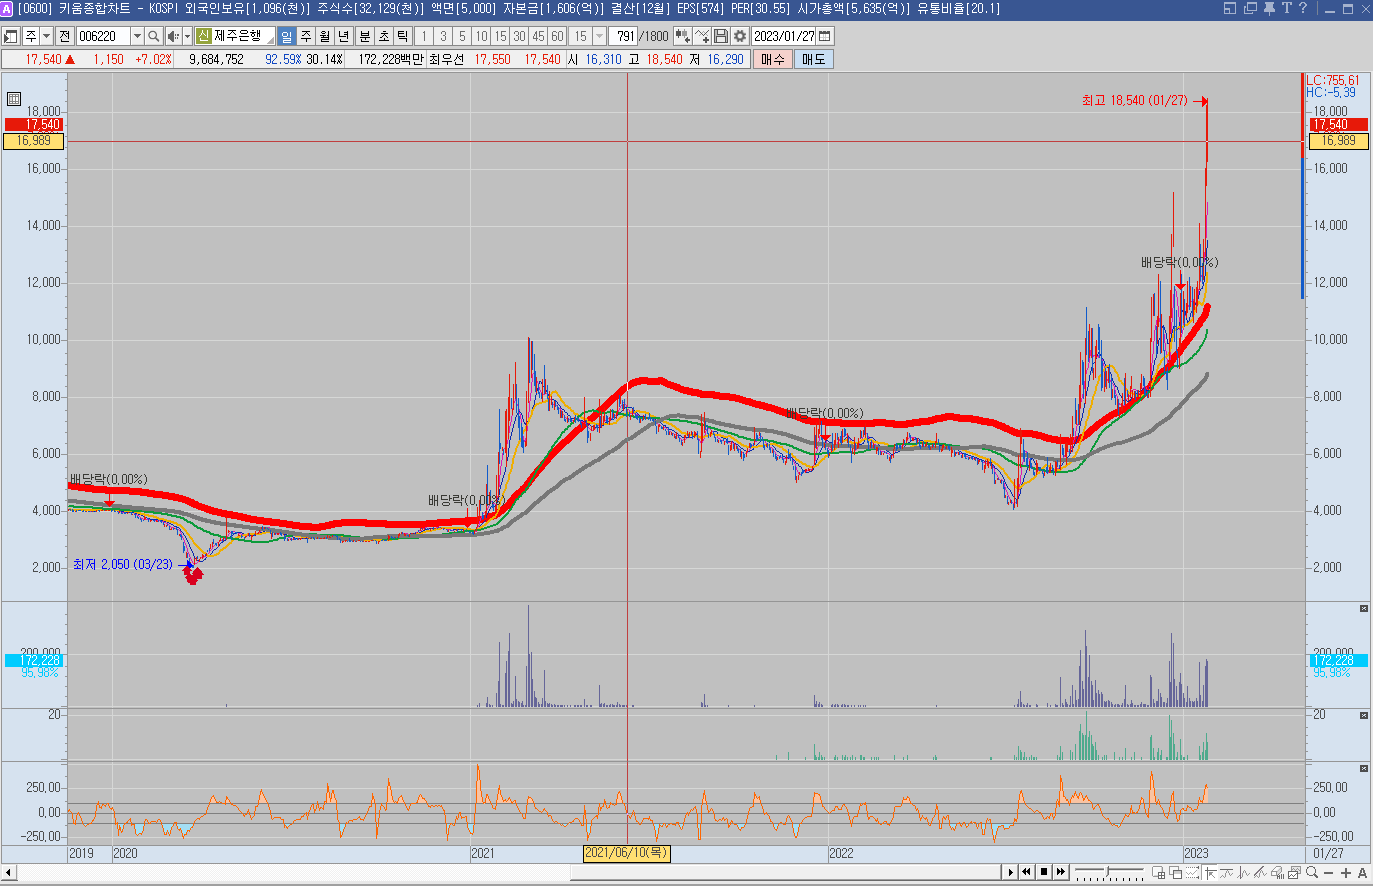Select the second '초' period toggle
This screenshot has width=1373, height=886.
click(x=384, y=36)
